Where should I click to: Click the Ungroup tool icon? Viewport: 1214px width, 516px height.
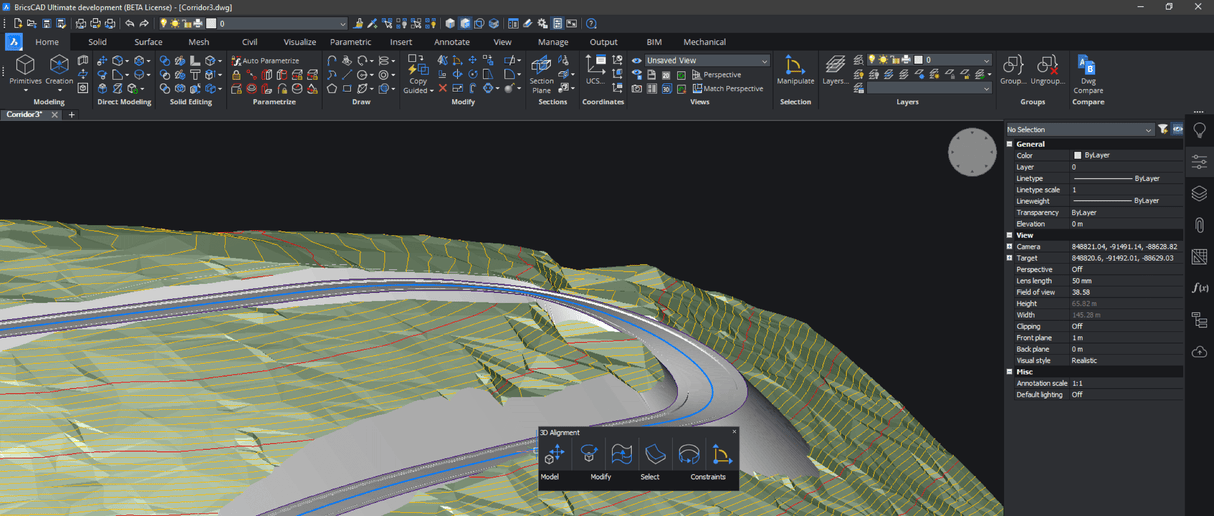[x=1047, y=70]
